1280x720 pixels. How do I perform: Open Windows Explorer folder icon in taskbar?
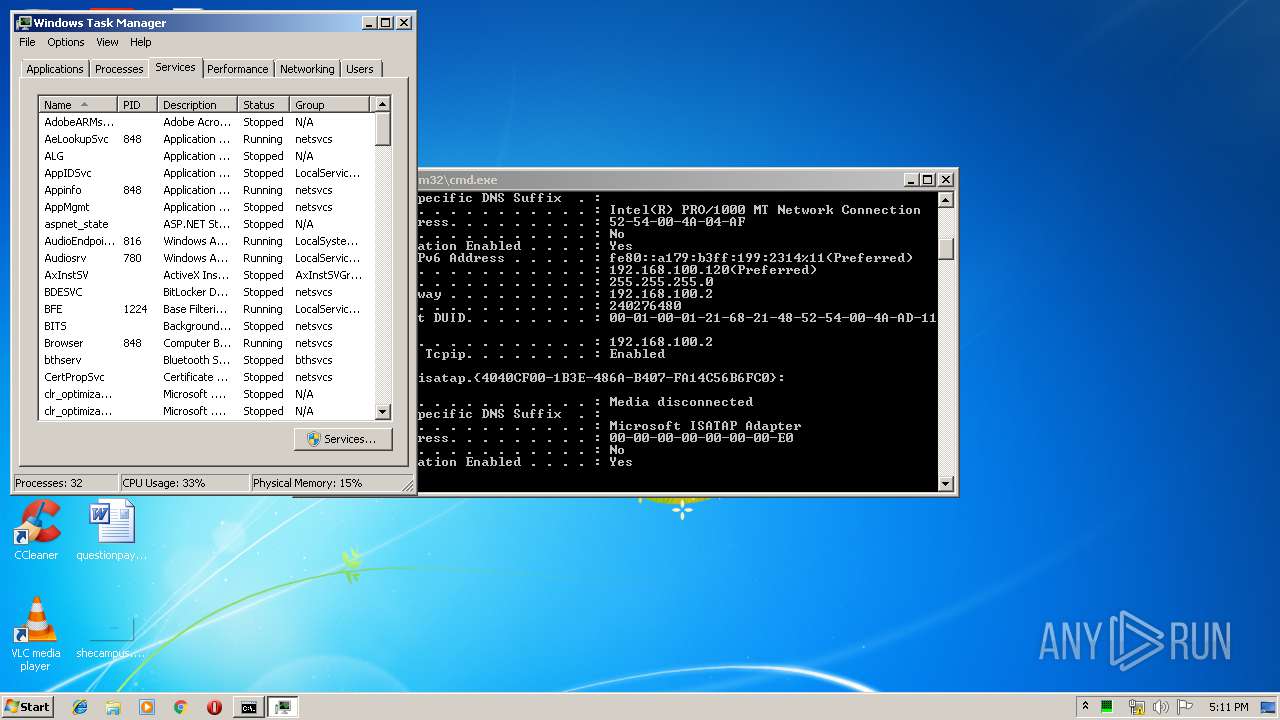tap(113, 707)
